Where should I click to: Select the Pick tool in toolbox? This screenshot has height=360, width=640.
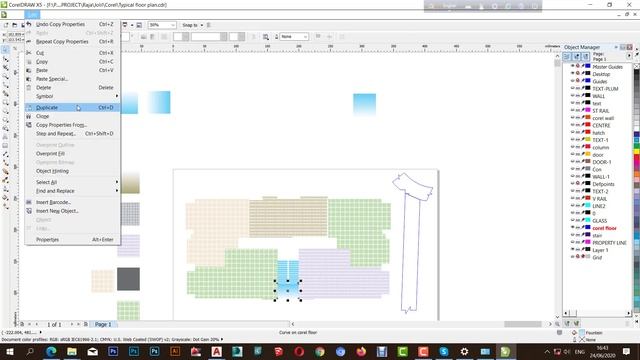[5, 50]
